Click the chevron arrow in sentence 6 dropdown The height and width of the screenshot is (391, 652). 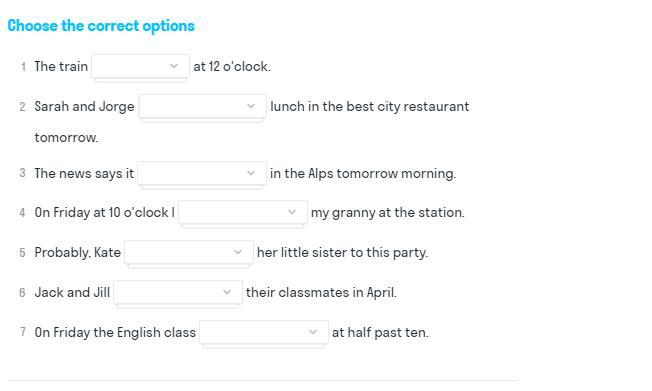[x=227, y=292]
